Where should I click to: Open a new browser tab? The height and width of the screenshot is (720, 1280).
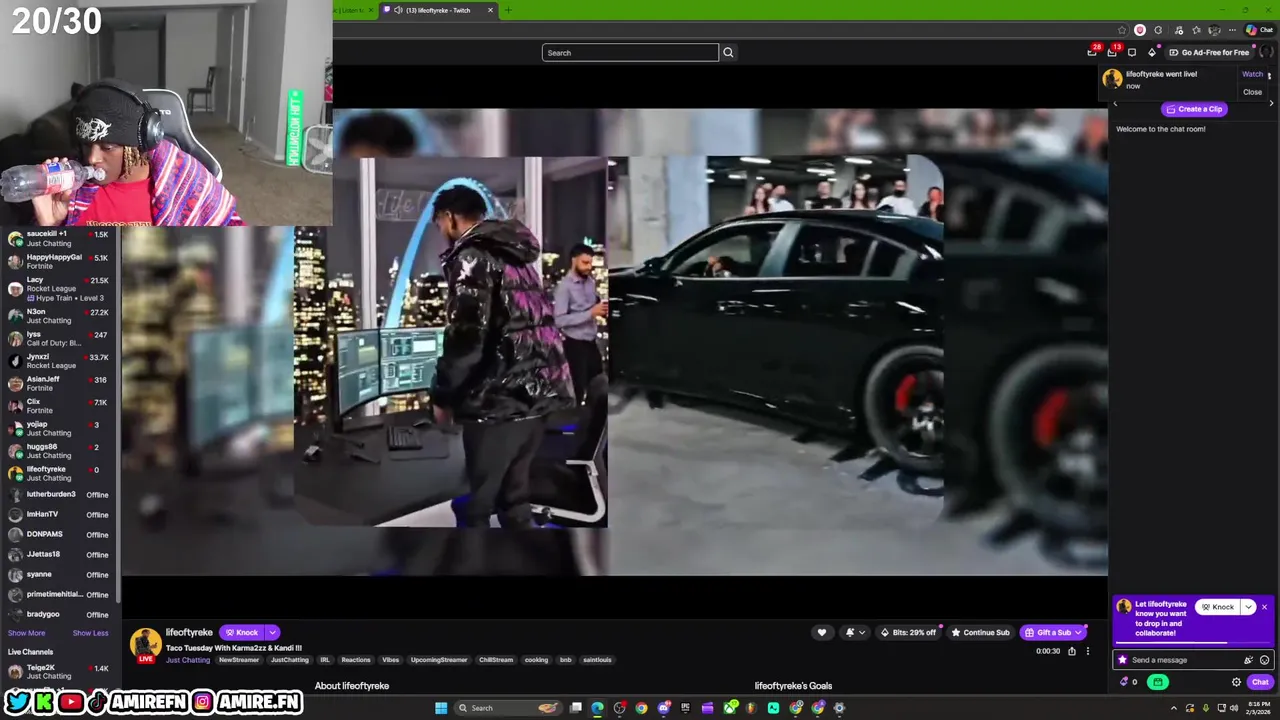click(508, 10)
